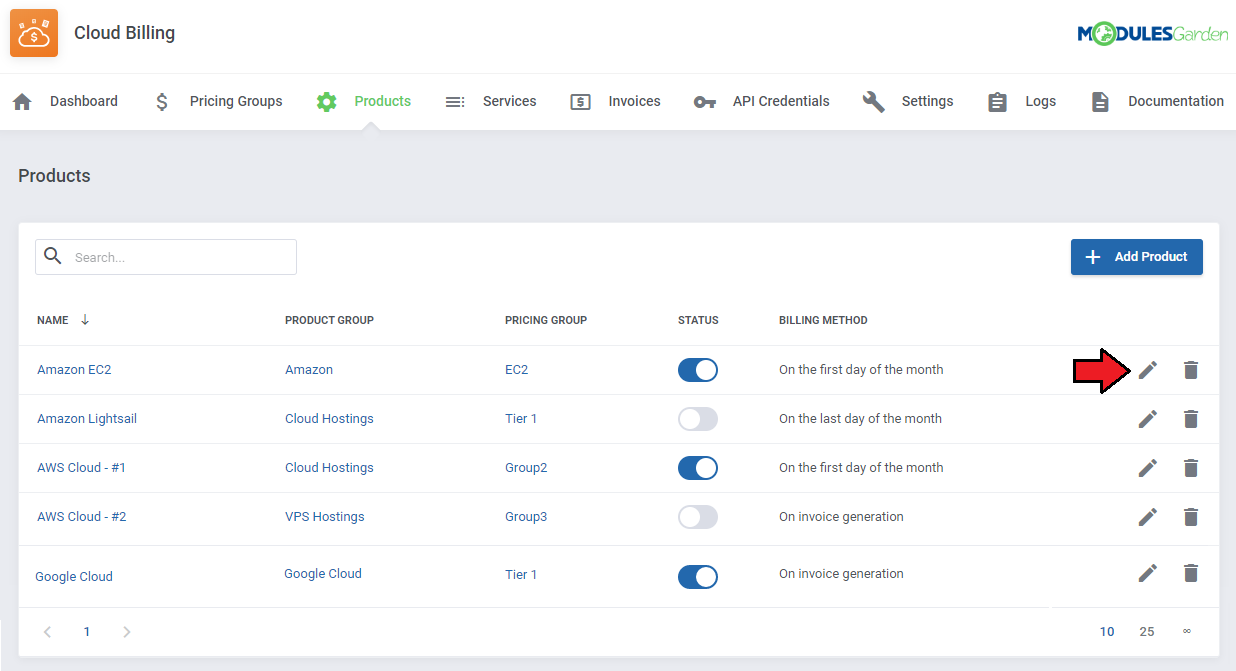Disable the AWS Cloud - #1 status toggle
This screenshot has width=1236, height=671.
(x=698, y=468)
